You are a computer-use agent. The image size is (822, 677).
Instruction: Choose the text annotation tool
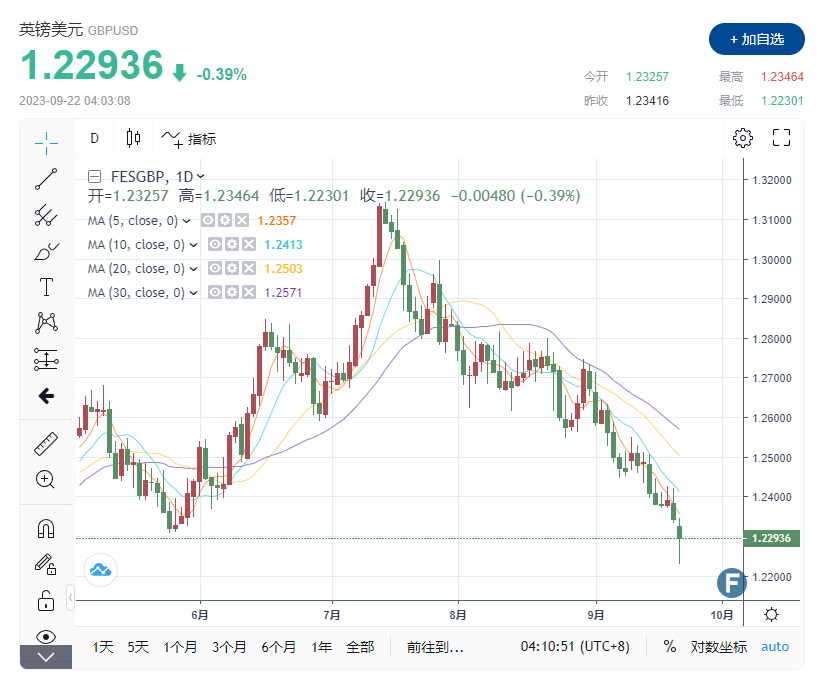[x=46, y=287]
